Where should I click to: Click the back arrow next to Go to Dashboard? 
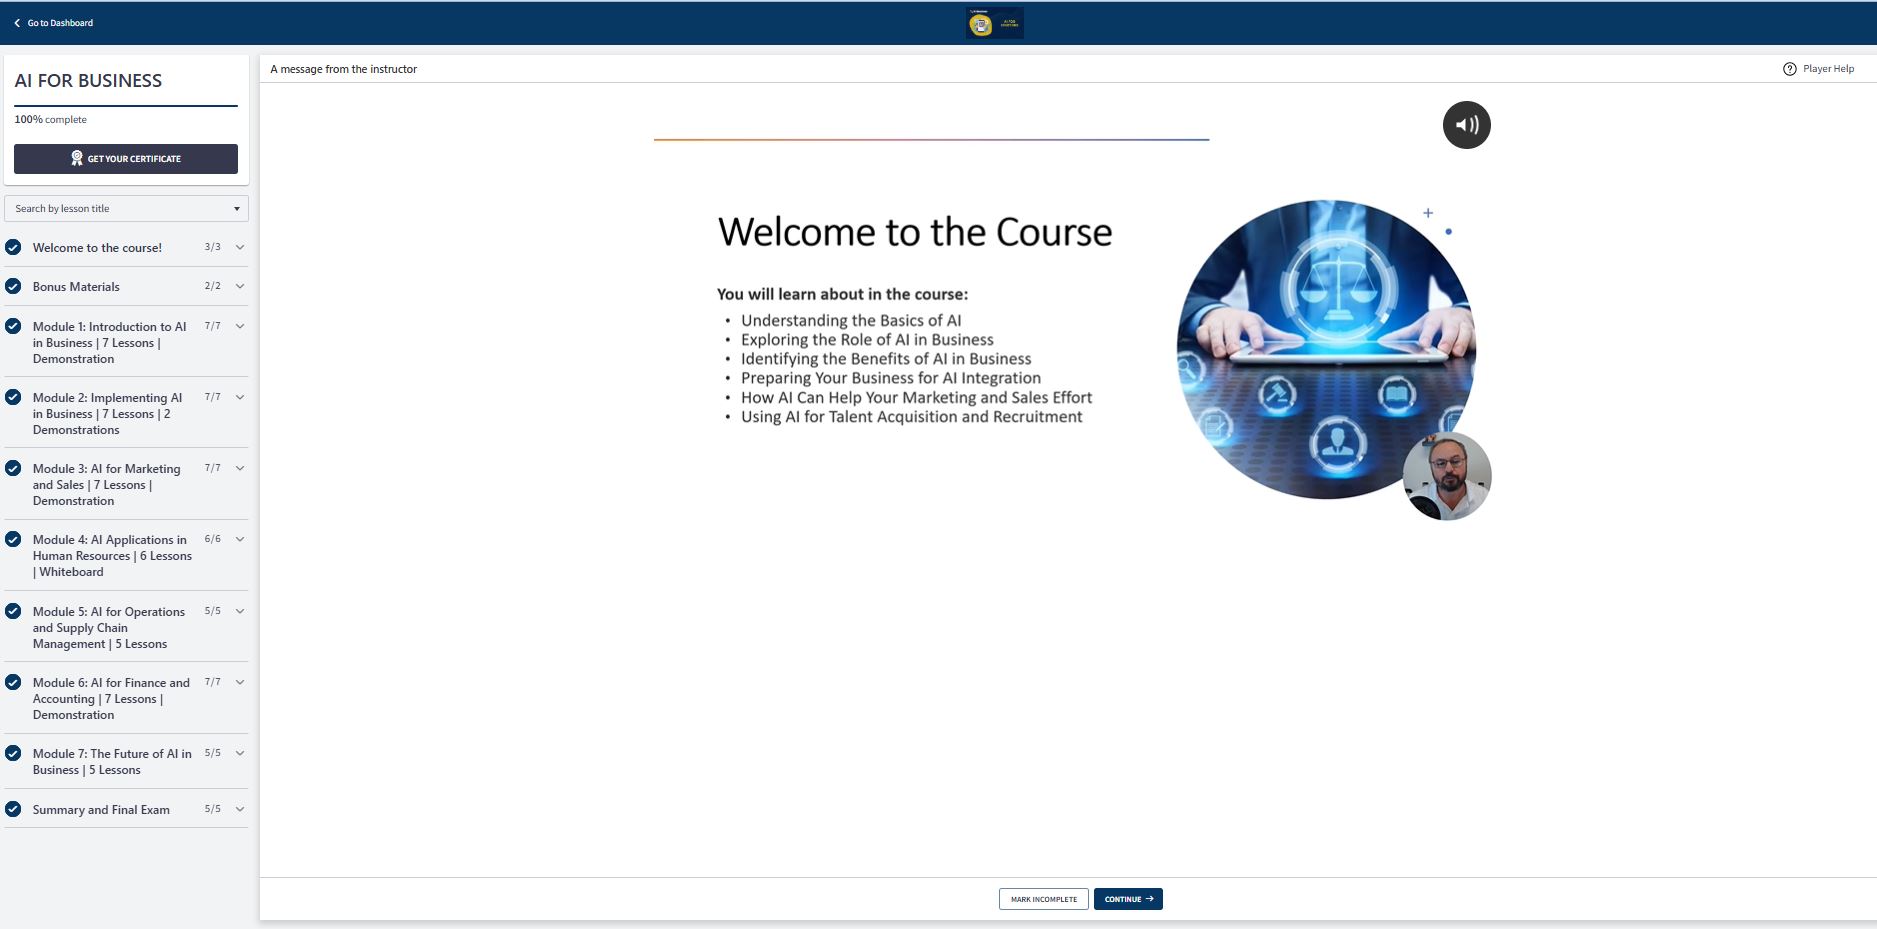point(17,23)
